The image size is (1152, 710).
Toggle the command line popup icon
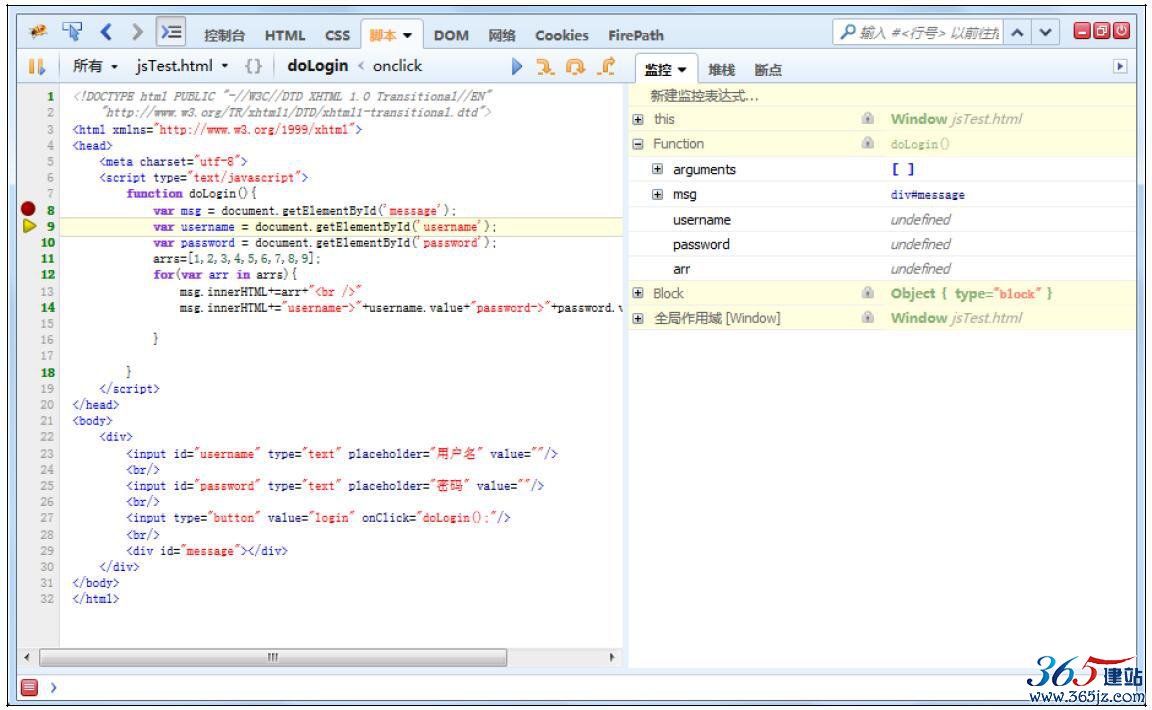171,32
